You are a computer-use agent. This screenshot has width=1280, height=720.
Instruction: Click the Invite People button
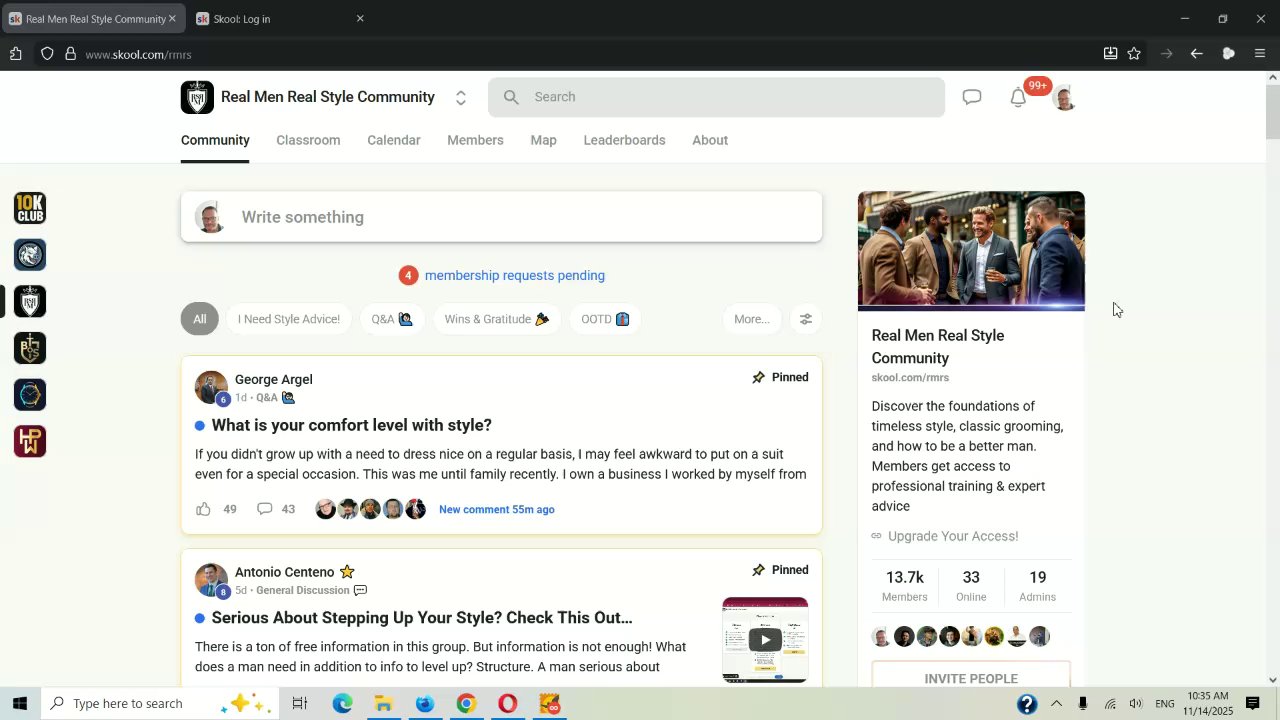click(x=971, y=678)
